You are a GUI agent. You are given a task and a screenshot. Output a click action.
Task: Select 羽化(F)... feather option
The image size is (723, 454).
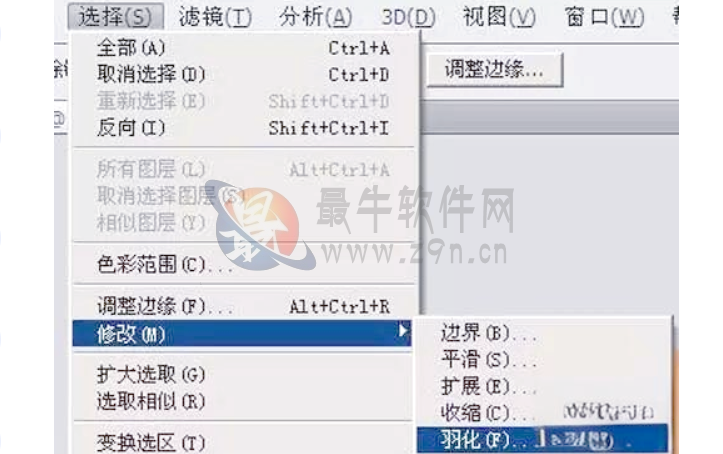pyautogui.click(x=543, y=440)
